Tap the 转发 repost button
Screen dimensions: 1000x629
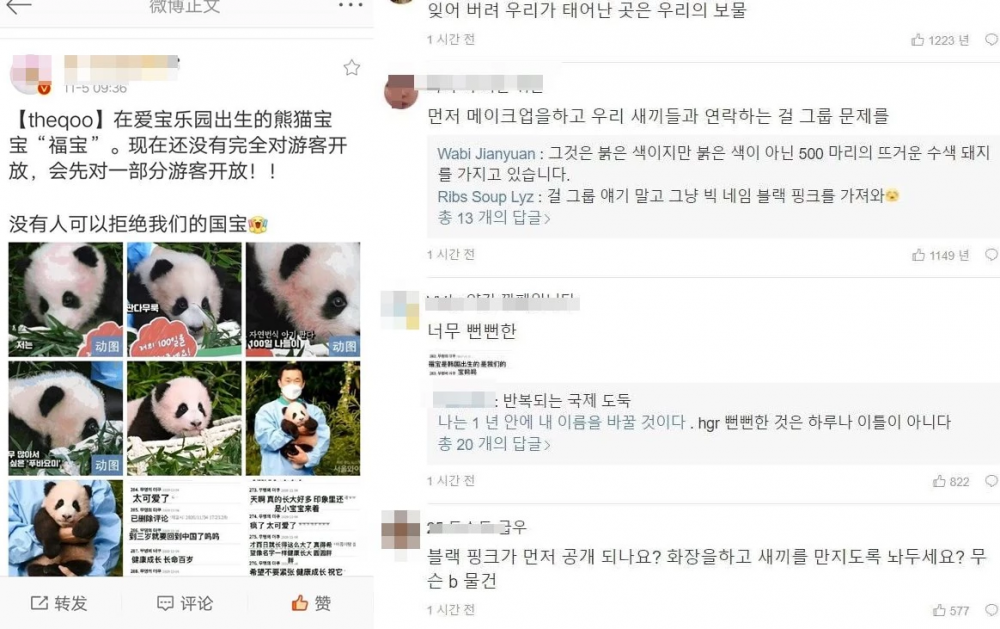tap(59, 603)
